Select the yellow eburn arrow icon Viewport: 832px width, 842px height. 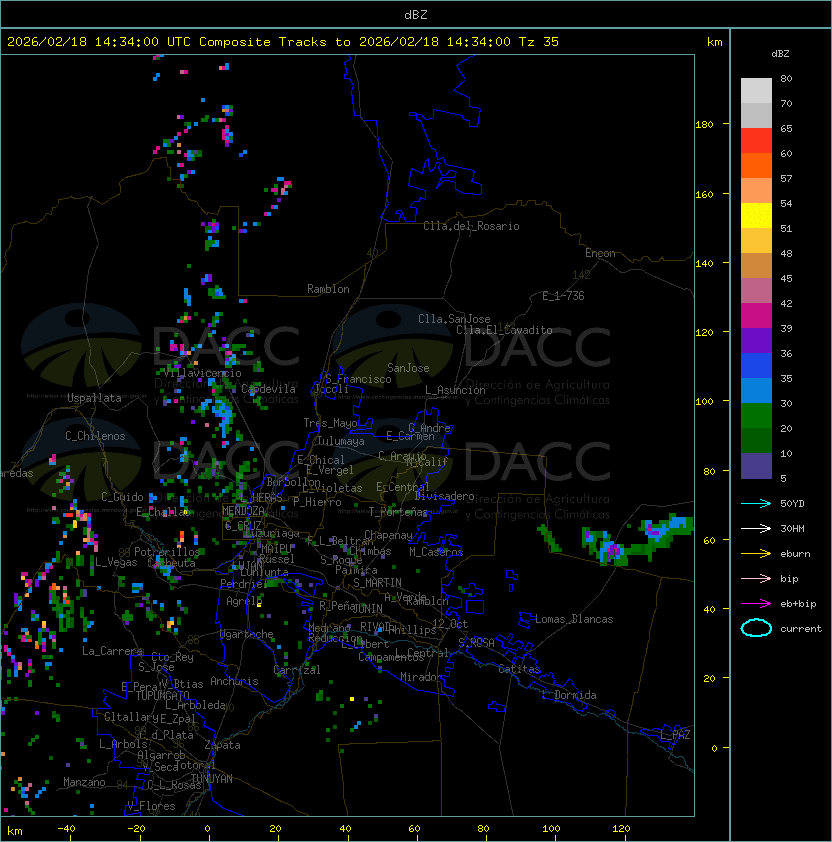coord(756,554)
